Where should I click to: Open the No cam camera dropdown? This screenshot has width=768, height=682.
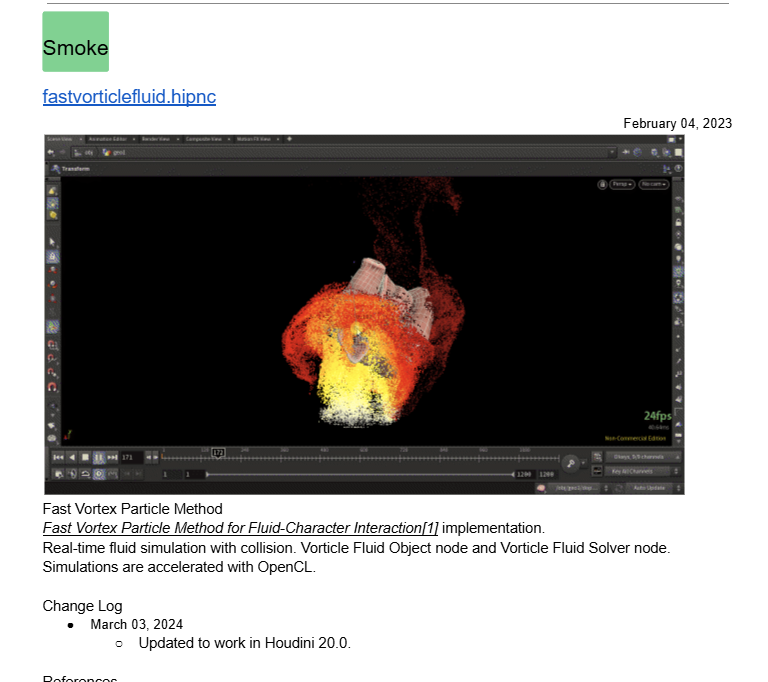tap(653, 185)
